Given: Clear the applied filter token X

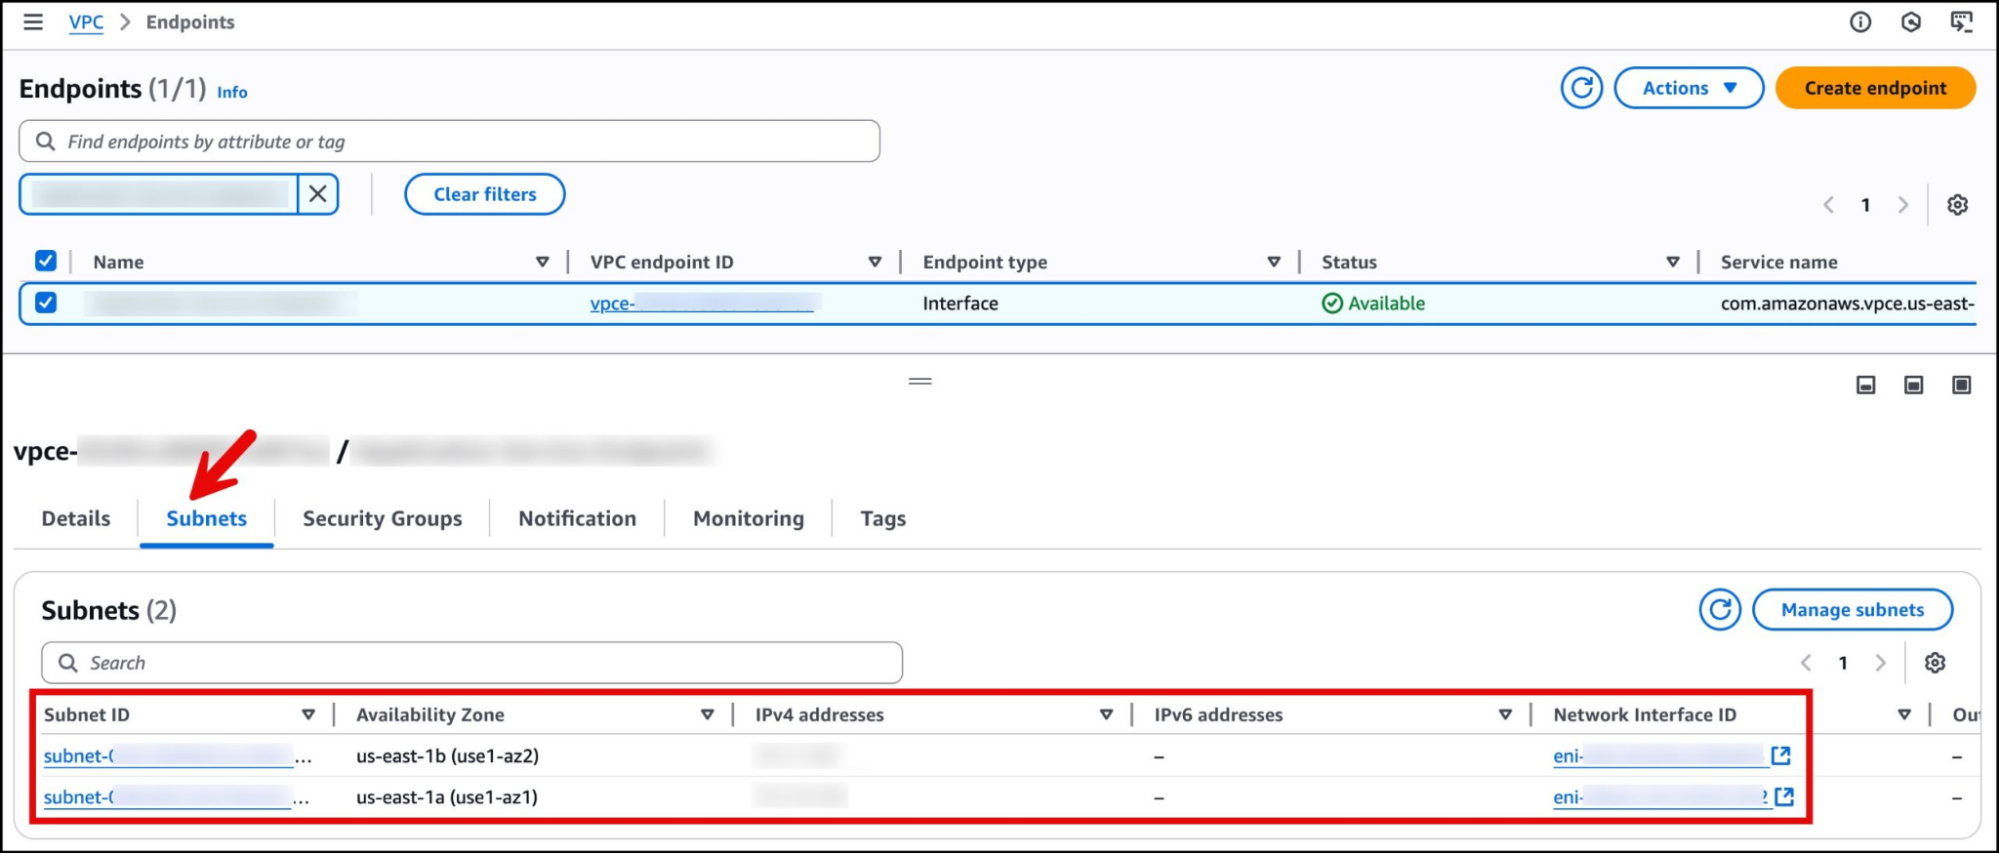Looking at the screenshot, I should 318,194.
